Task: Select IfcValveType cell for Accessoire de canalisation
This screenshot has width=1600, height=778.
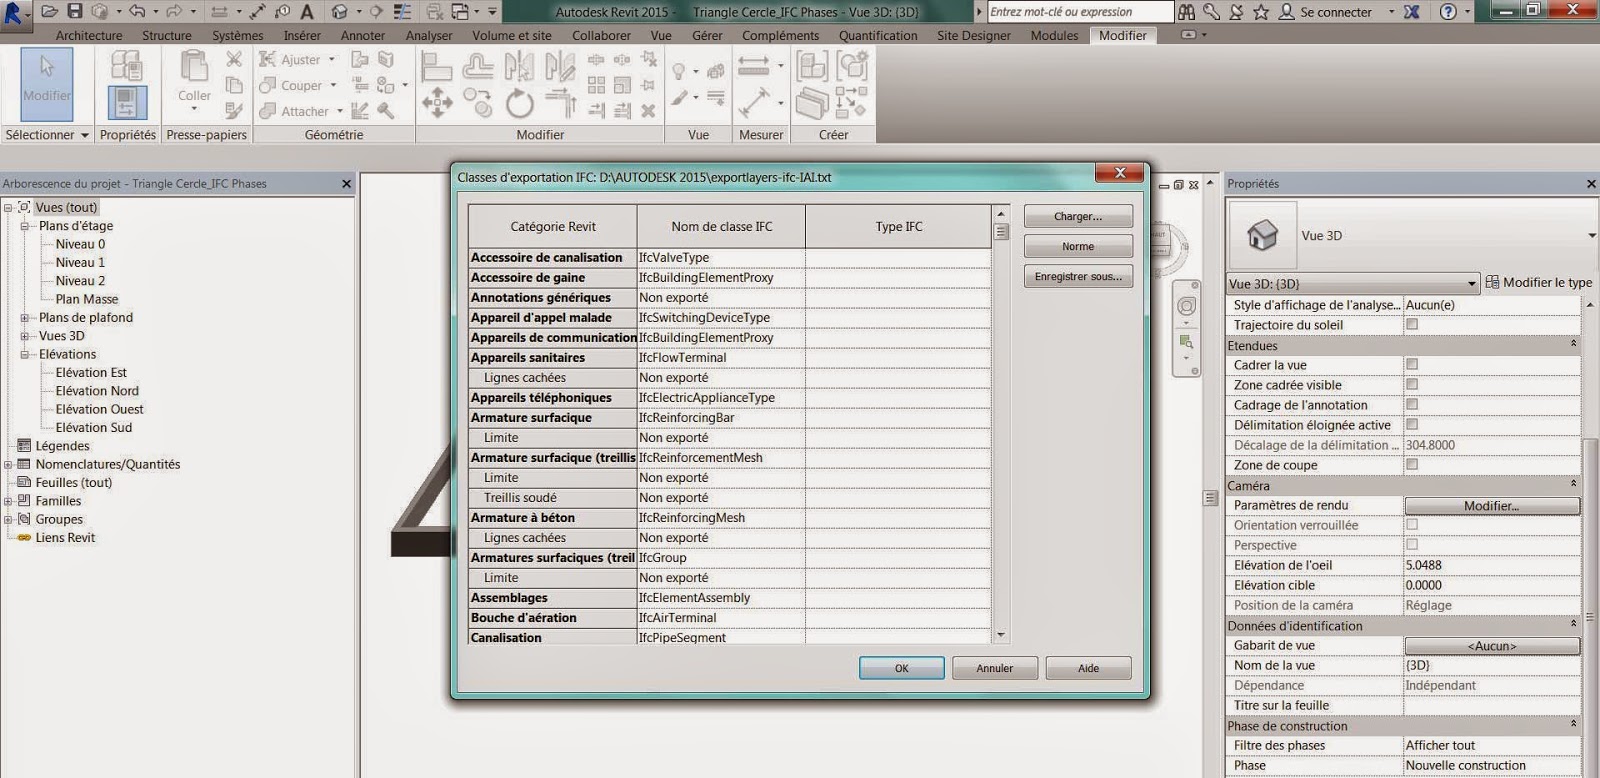Action: click(721, 257)
